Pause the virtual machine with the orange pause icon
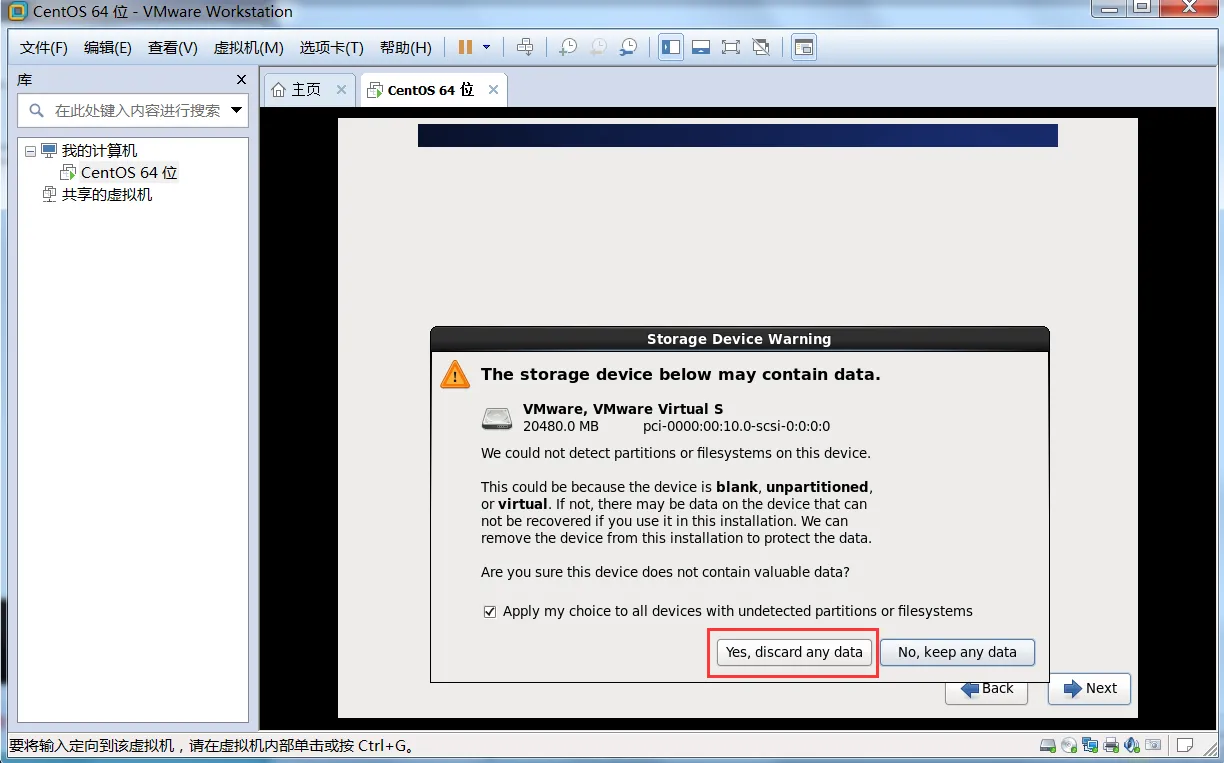The height and width of the screenshot is (763, 1224). (465, 47)
